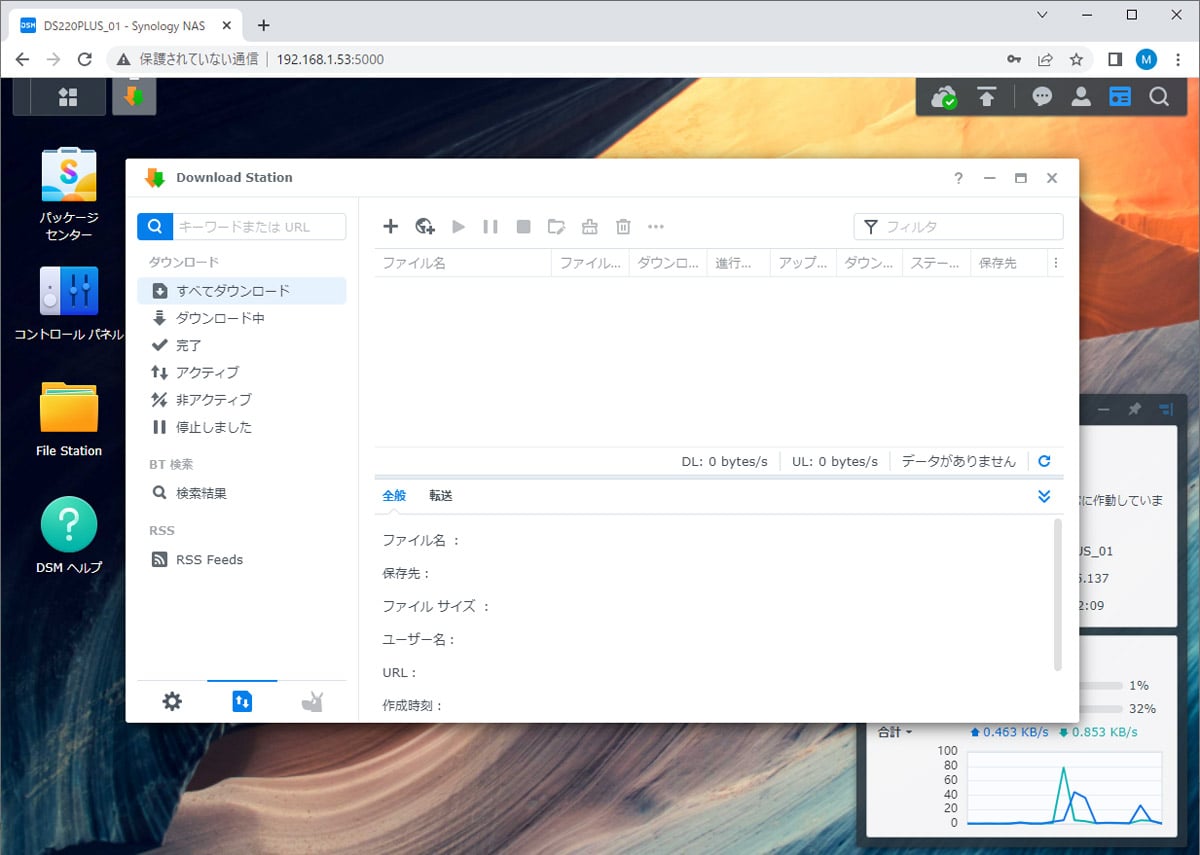The height and width of the screenshot is (855, 1200).
Task: Select すべてダウンロード in the sidebar
Action: tap(242, 291)
